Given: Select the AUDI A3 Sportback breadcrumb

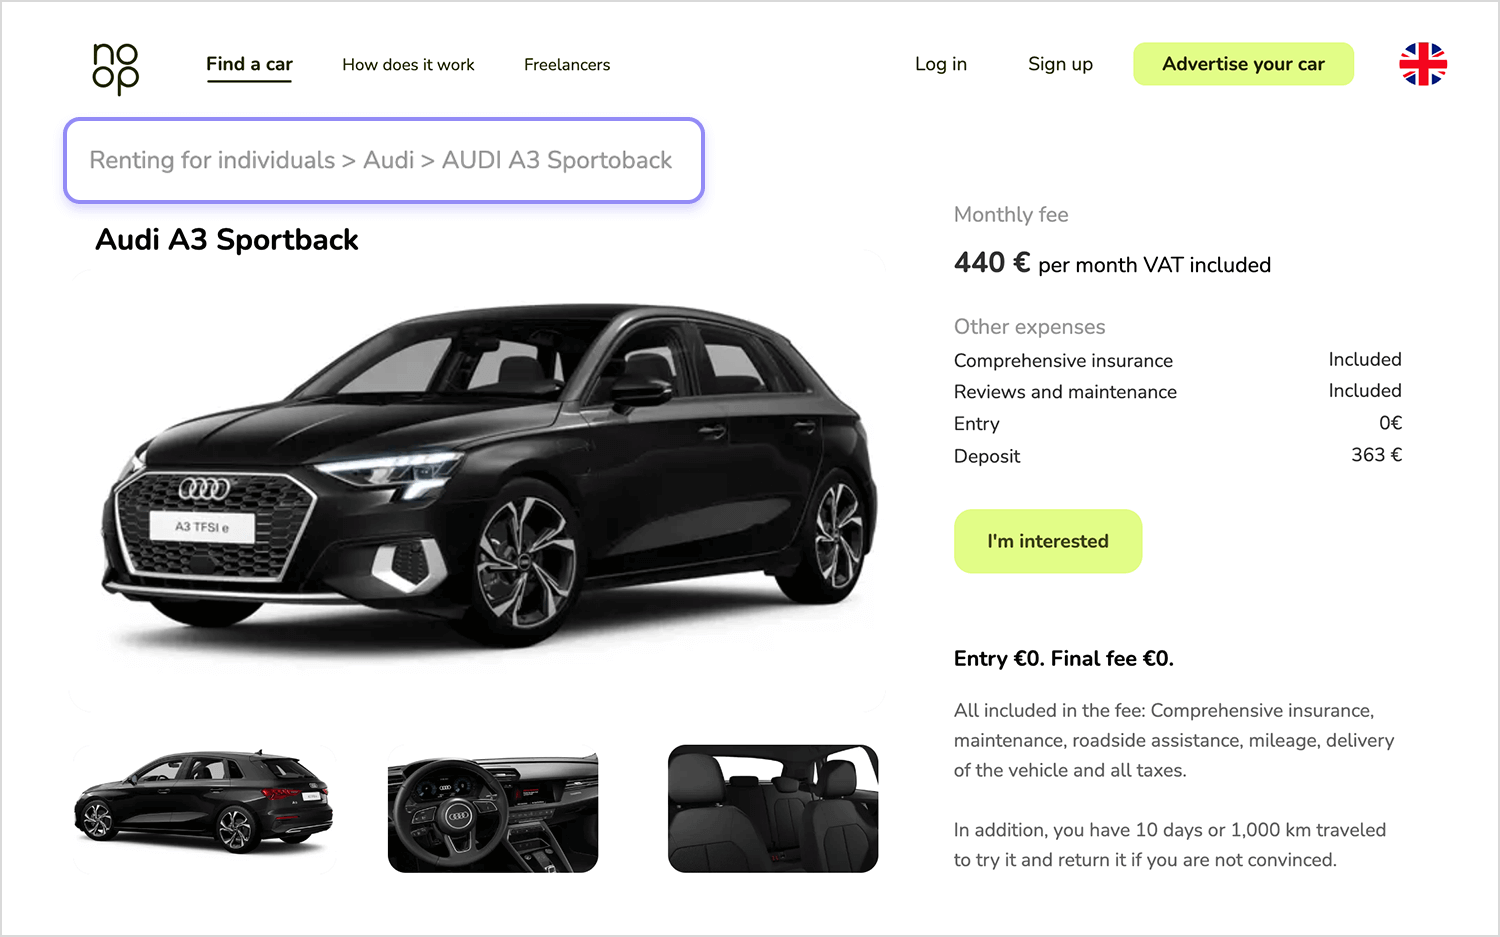Looking at the screenshot, I should [x=557, y=160].
